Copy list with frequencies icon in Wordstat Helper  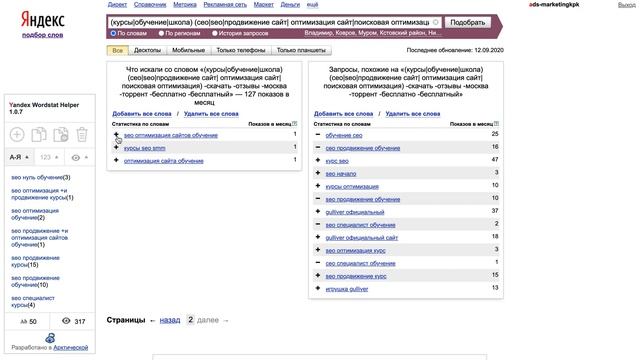pyautogui.click(x=60, y=135)
